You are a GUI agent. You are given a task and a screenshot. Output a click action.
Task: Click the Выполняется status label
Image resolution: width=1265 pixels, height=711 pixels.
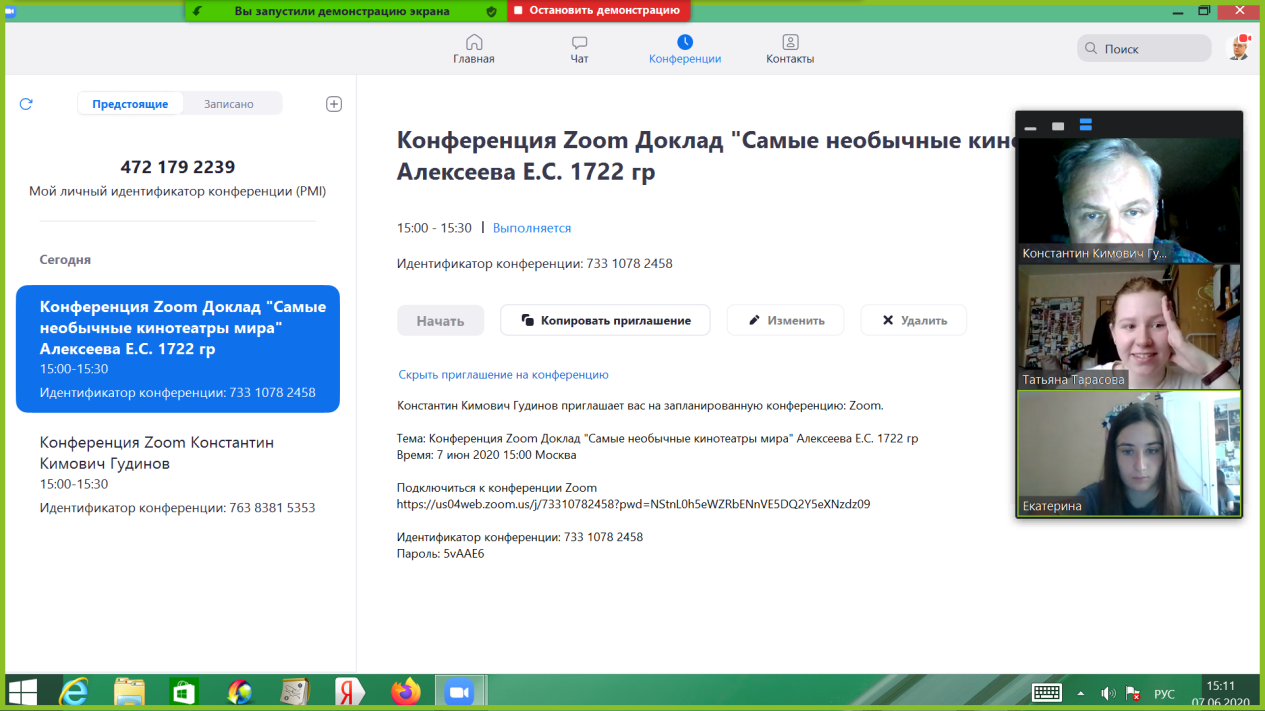coord(532,228)
